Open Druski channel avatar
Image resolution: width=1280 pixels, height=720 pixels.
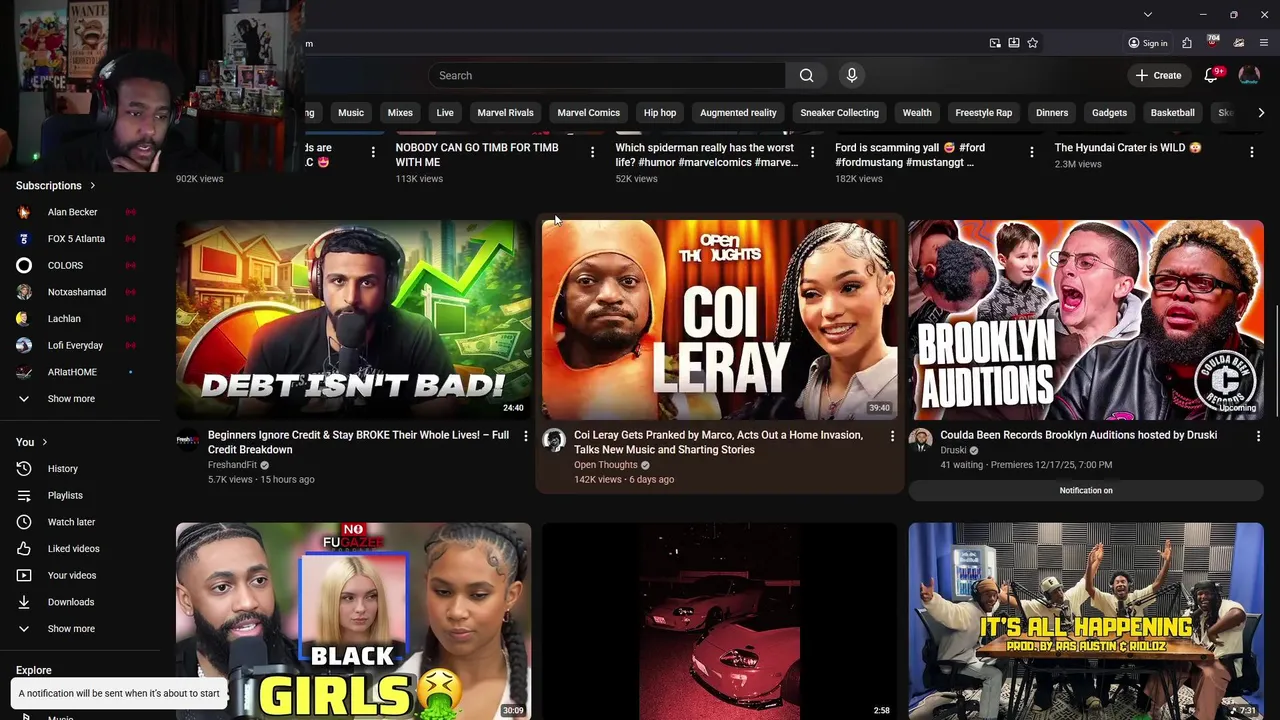tap(921, 441)
